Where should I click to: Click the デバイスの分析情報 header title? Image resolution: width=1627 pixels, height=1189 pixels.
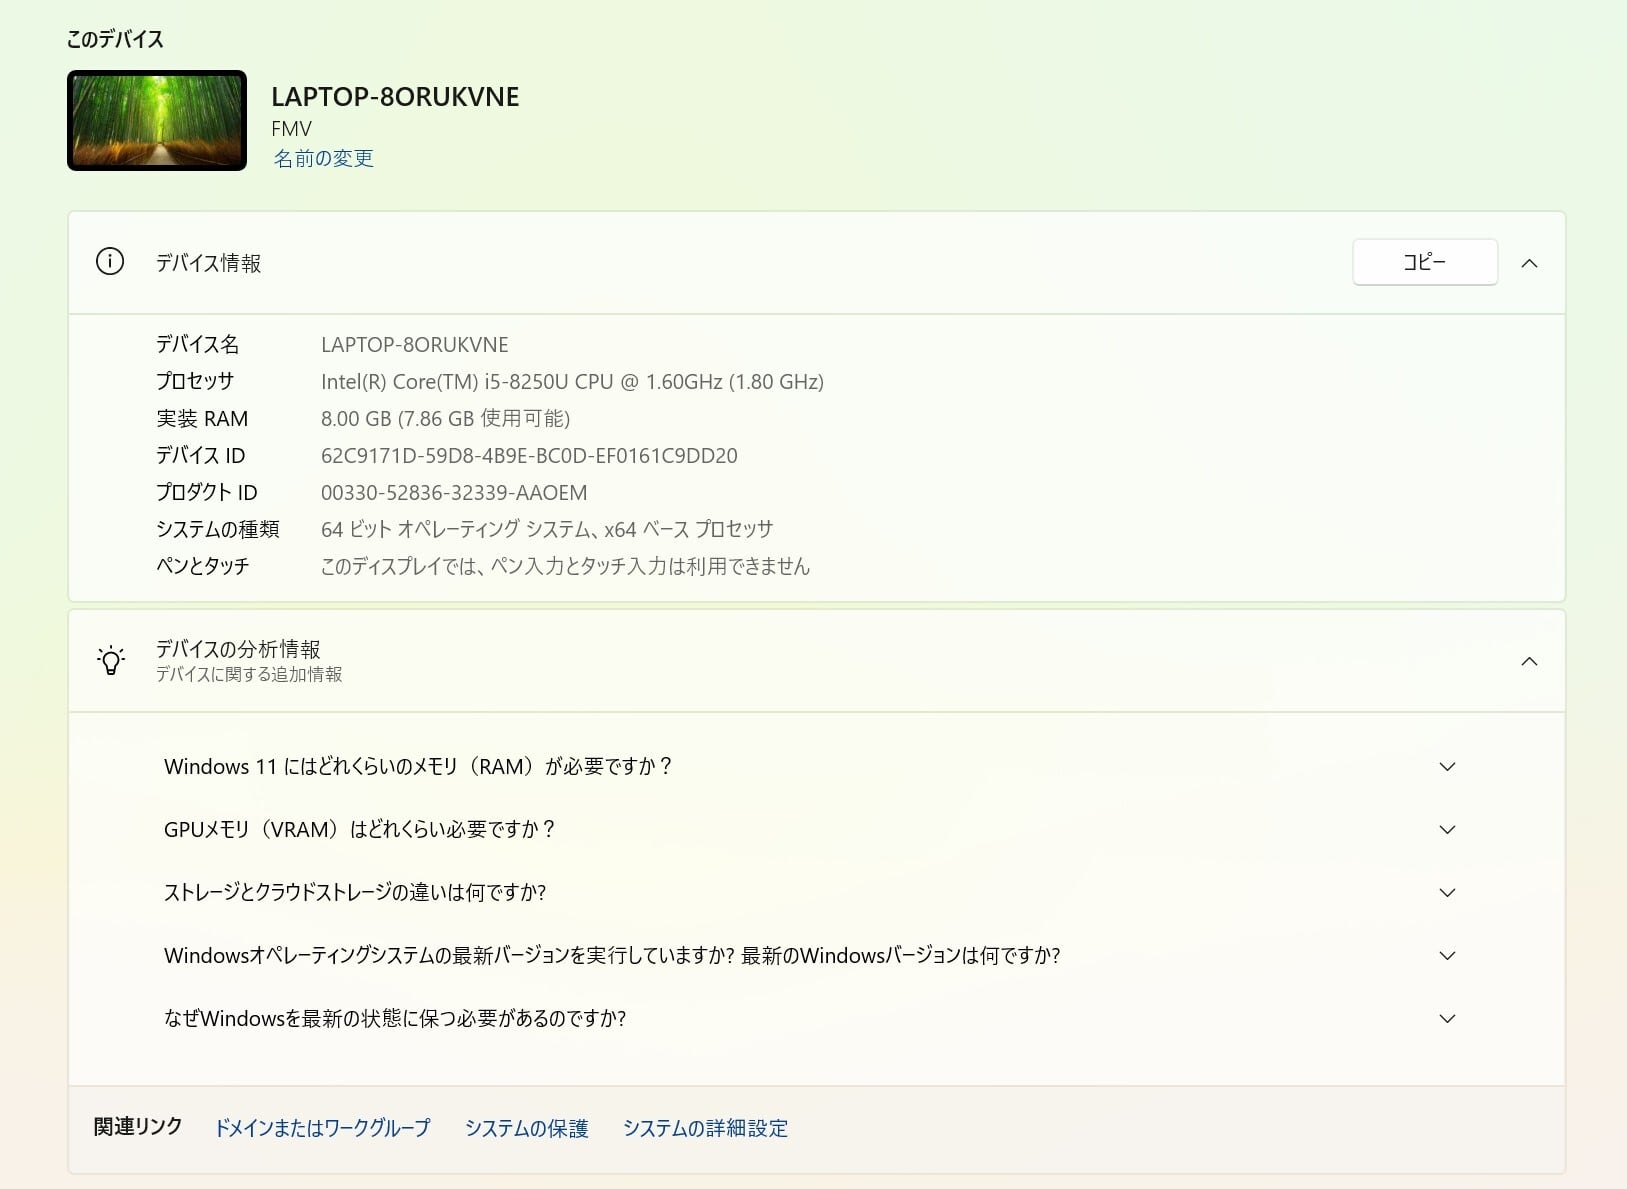pos(238,649)
